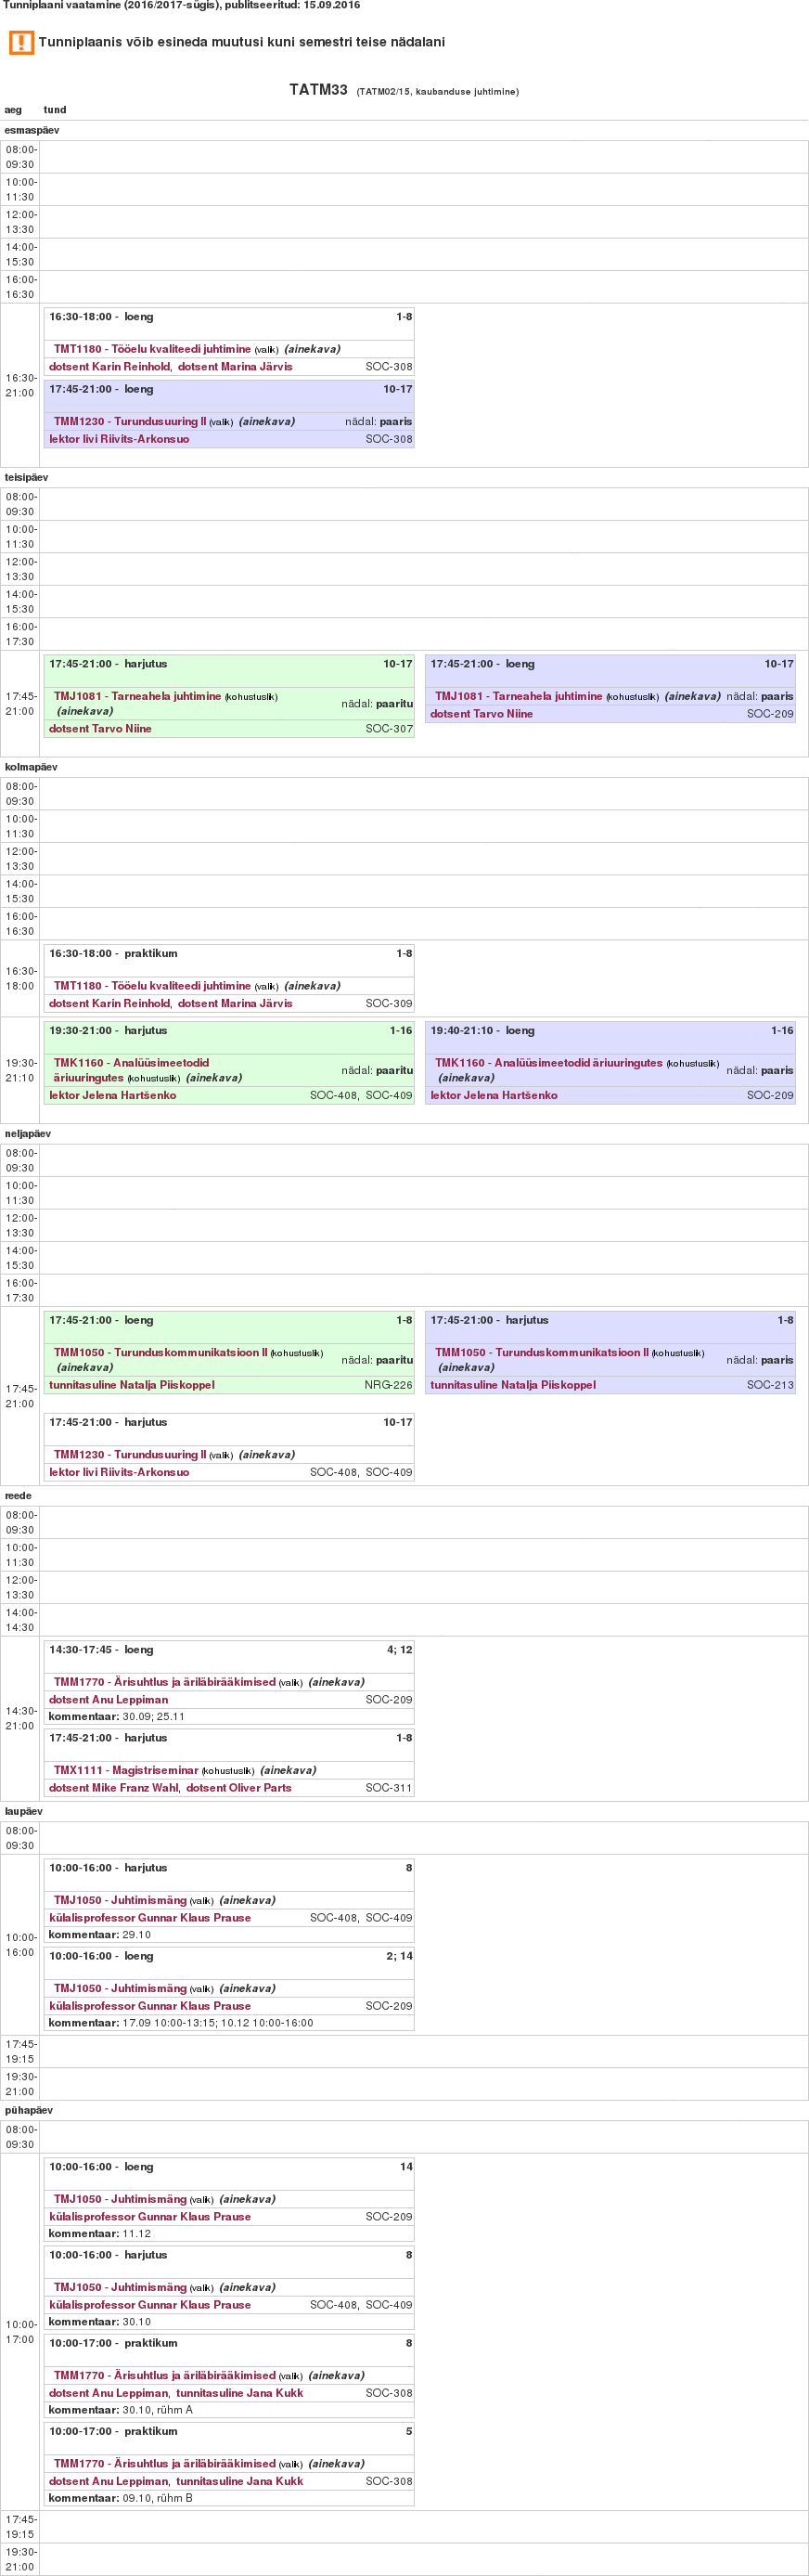Screen dimensions: 809x2576
Task: Click tunnitasuline Natalja Piiskoppel in the SOC-213 block
Action: (x=513, y=1385)
